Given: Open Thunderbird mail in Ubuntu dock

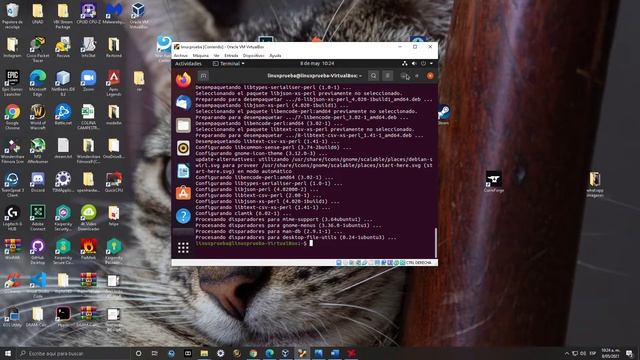Looking at the screenshot, I should (x=183, y=102).
